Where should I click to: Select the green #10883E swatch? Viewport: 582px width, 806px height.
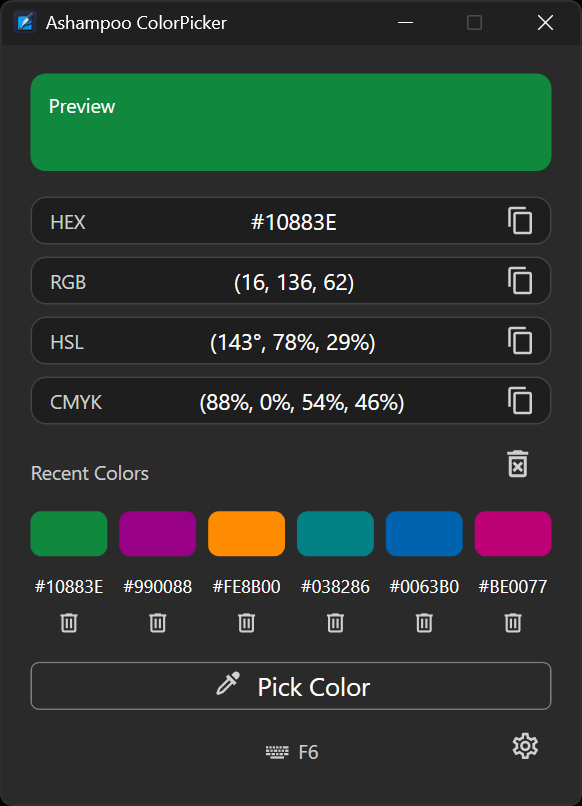coord(69,534)
